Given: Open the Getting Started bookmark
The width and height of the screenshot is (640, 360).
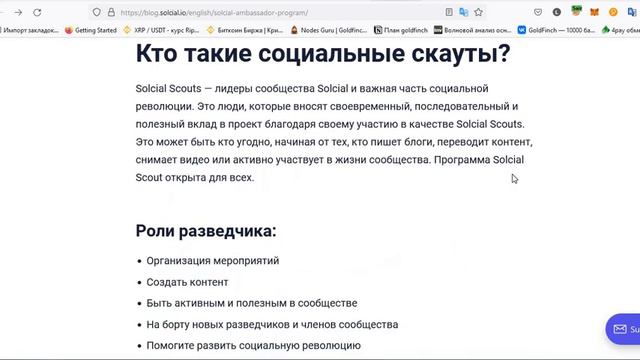Looking at the screenshot, I should [91, 30].
